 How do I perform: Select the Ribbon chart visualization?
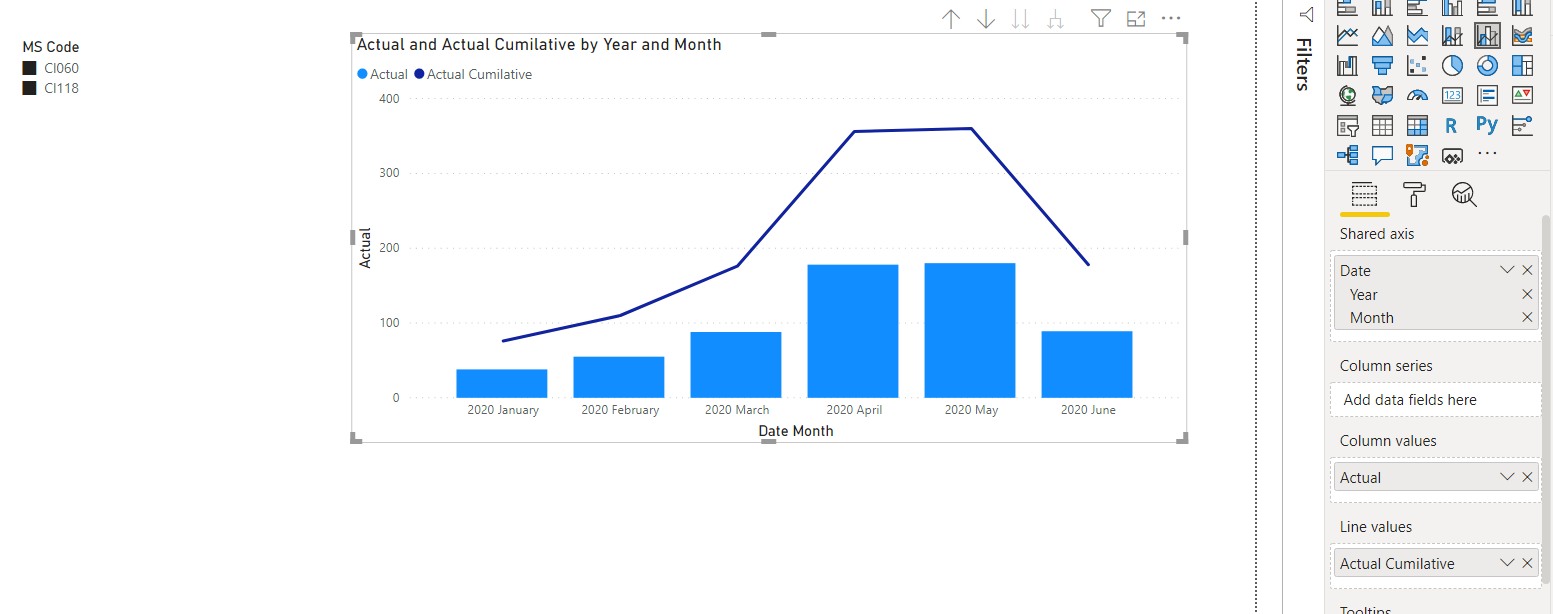1522,36
